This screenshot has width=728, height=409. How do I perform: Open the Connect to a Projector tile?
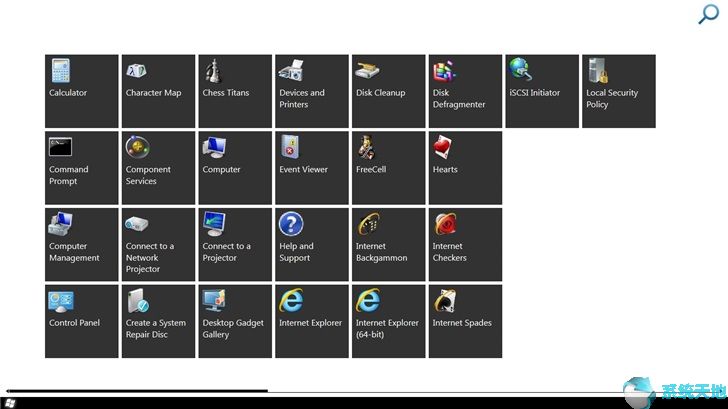click(235, 244)
